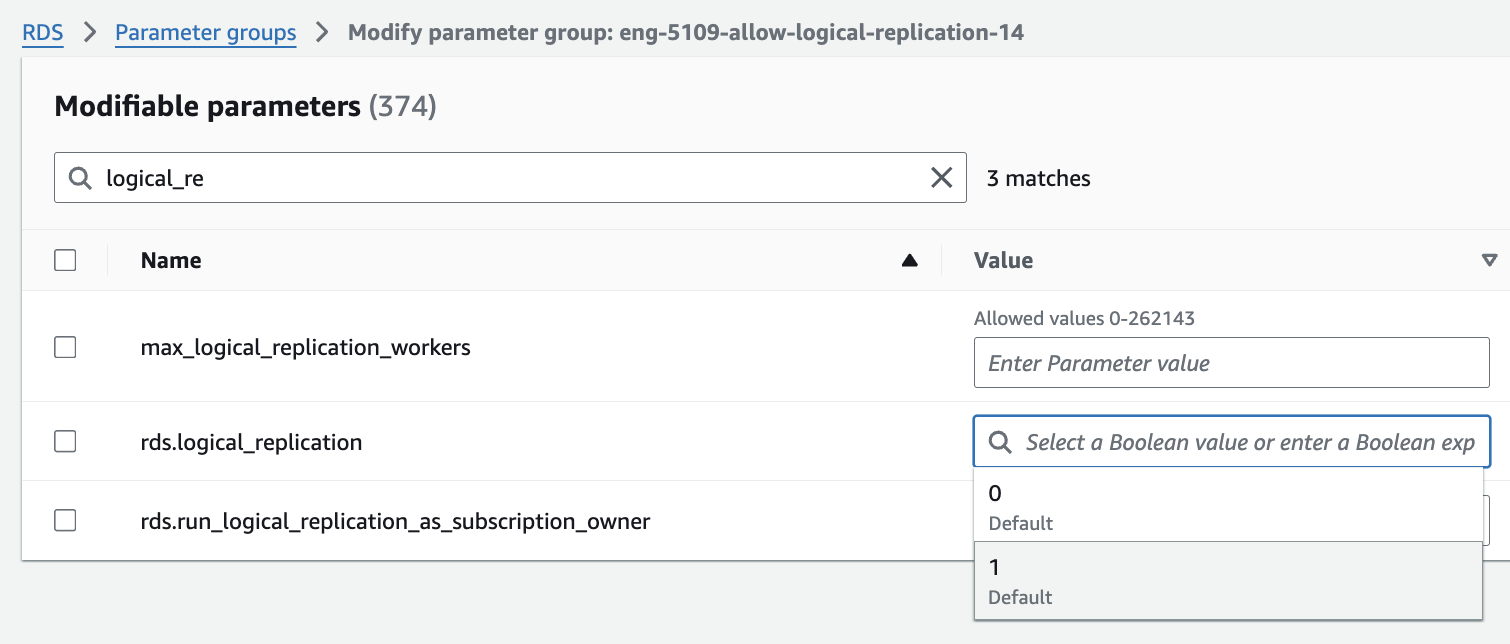
Task: Click the '3 matches' result count
Action: [1038, 179]
